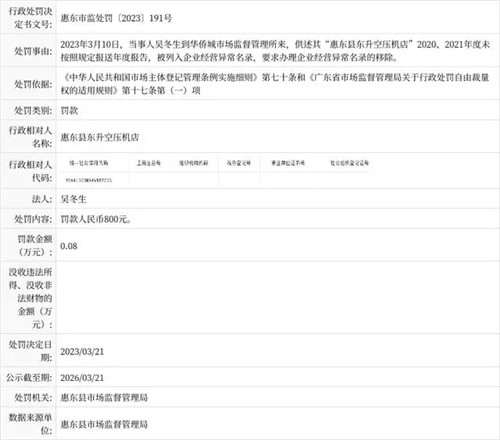Click the 事业单位证书号 column header
The height and width of the screenshot is (440, 500).
coord(288,163)
